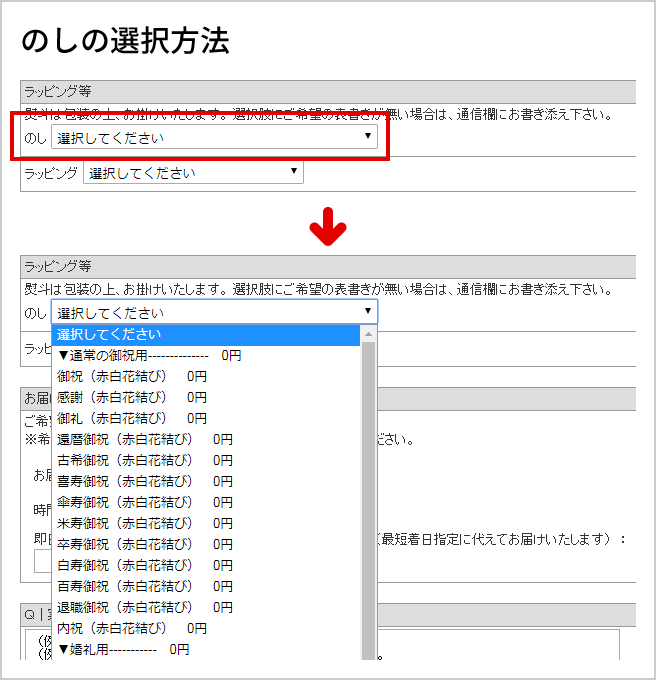Click dropdown list scroll-up arrow
The height and width of the screenshot is (680, 656).
coord(369,334)
